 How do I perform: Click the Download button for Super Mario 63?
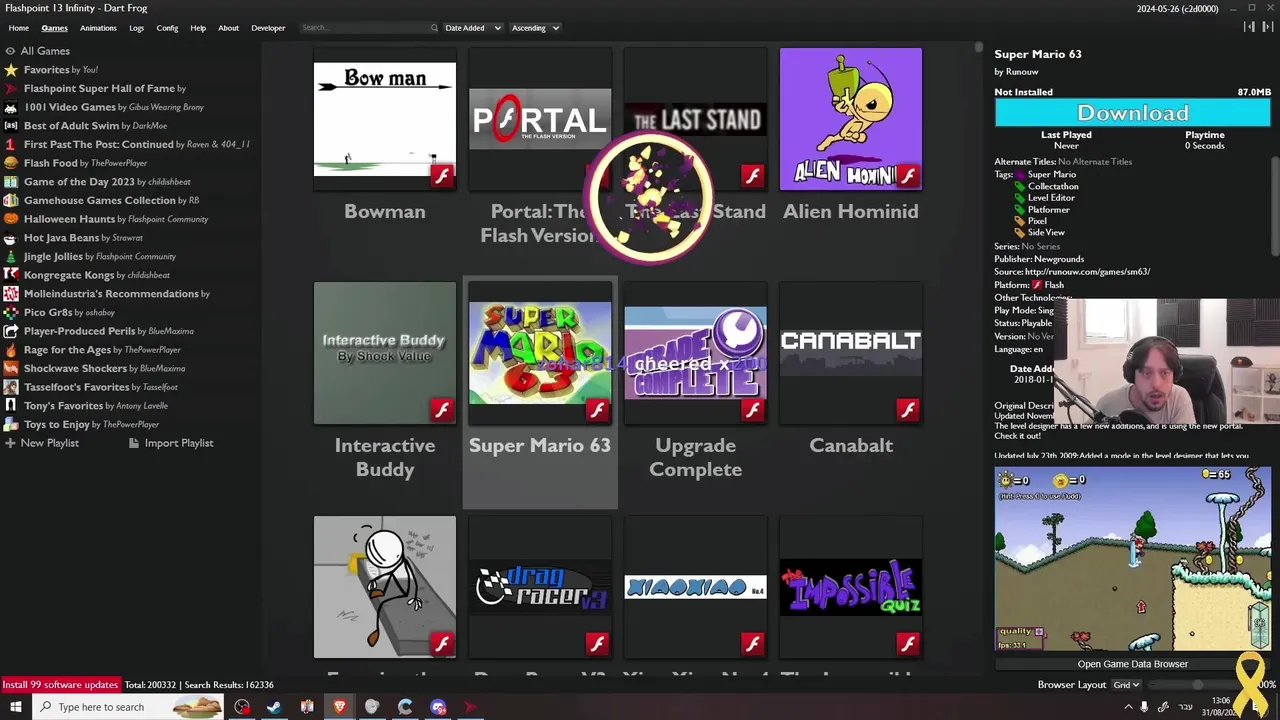pyautogui.click(x=1132, y=113)
